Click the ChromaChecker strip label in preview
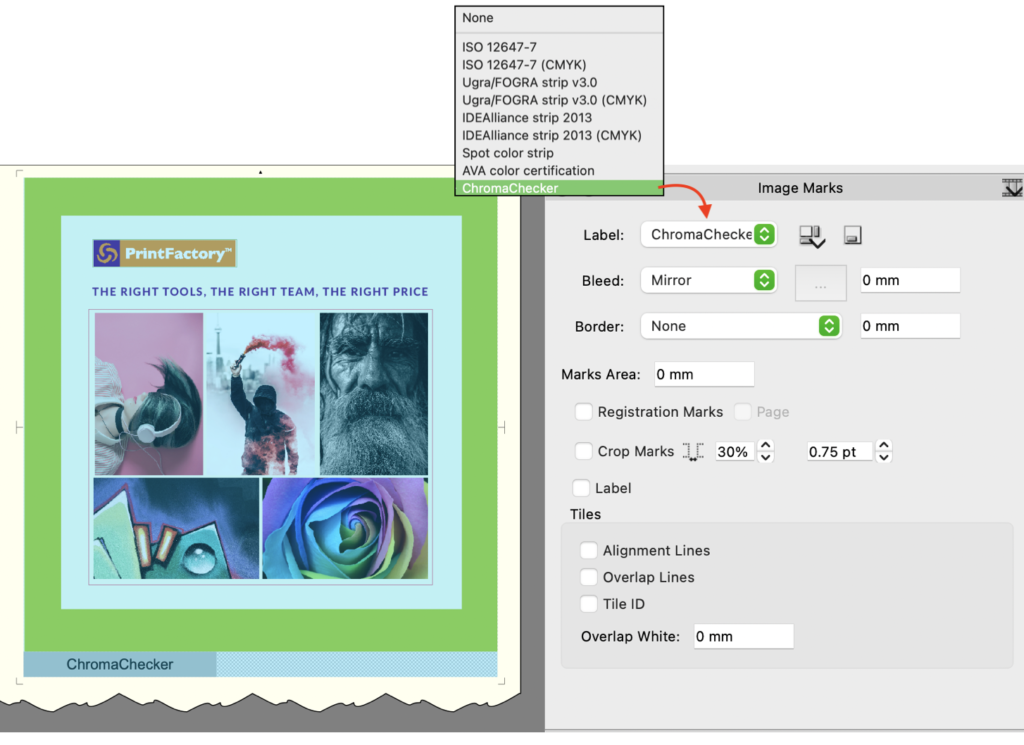 coord(120,664)
